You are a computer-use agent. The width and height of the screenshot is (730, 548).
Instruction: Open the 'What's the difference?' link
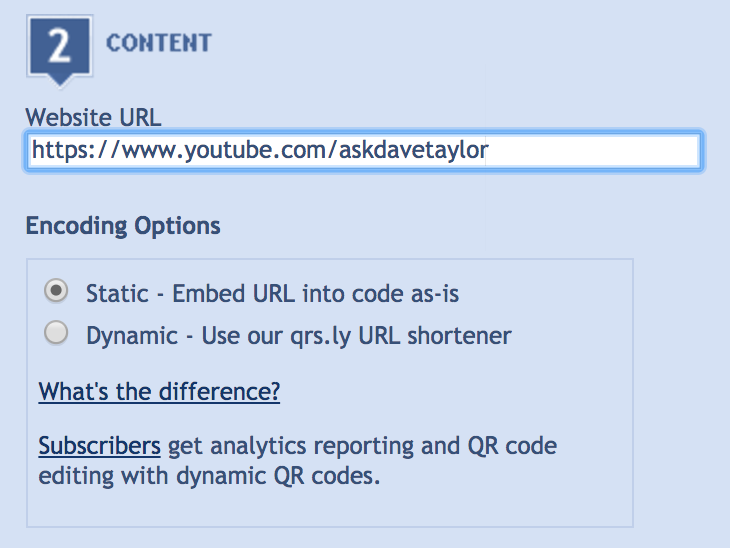159,391
